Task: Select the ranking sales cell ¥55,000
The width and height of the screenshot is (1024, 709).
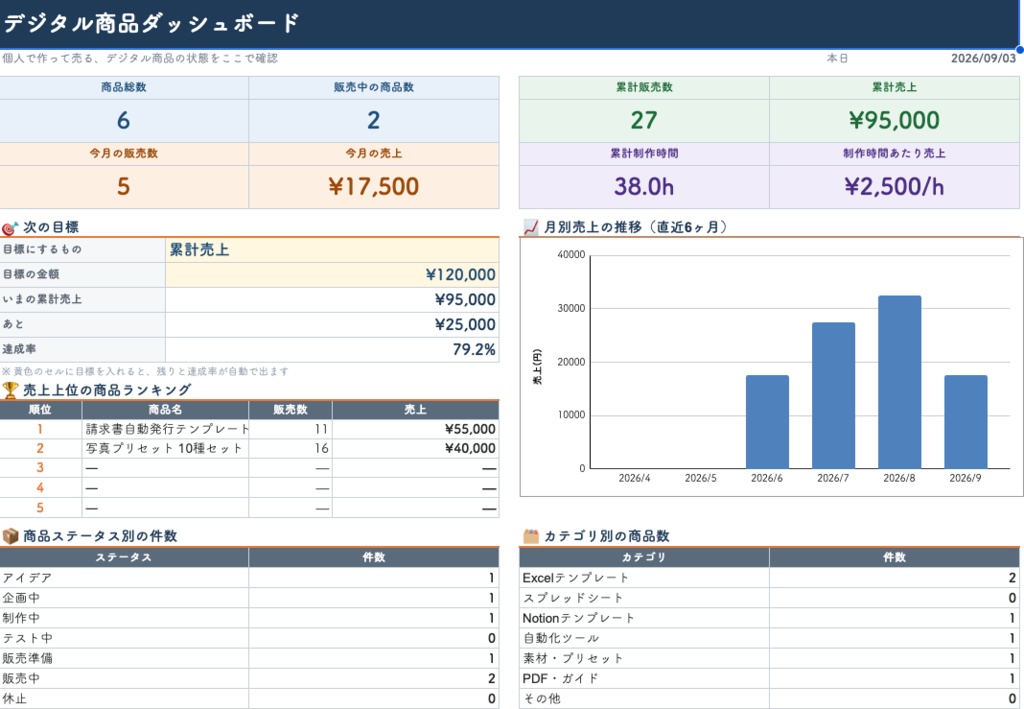Action: (415, 429)
